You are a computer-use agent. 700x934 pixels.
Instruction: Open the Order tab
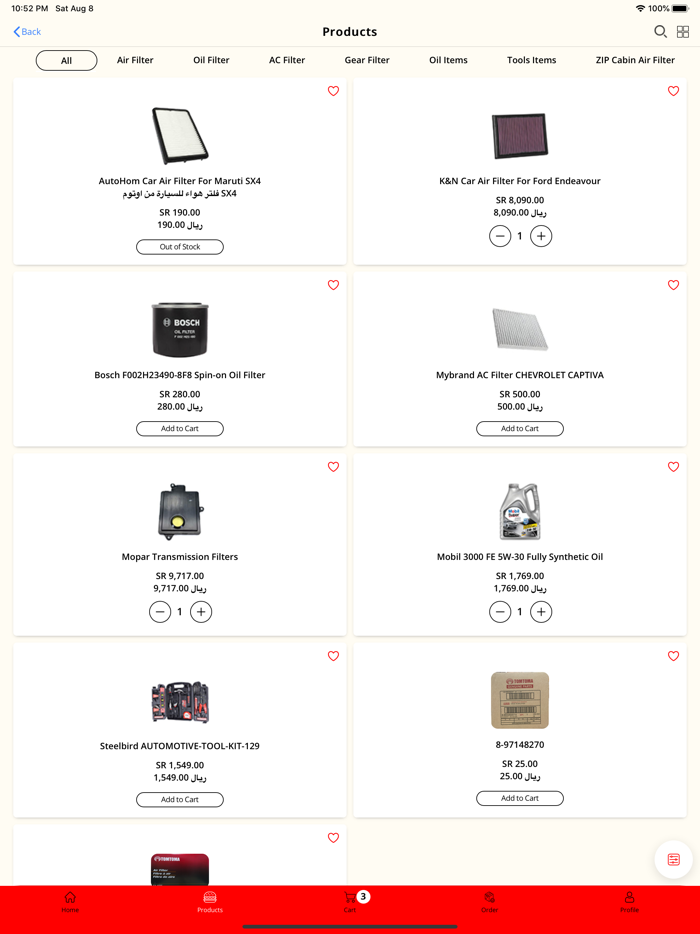[x=490, y=901]
